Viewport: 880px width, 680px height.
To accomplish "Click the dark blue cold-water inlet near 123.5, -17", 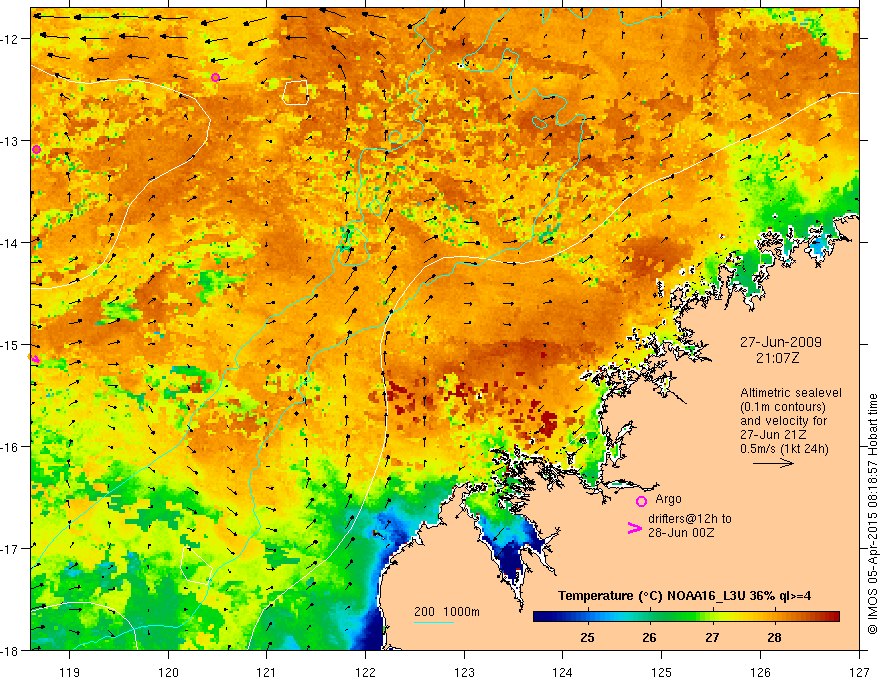I will click(511, 558).
